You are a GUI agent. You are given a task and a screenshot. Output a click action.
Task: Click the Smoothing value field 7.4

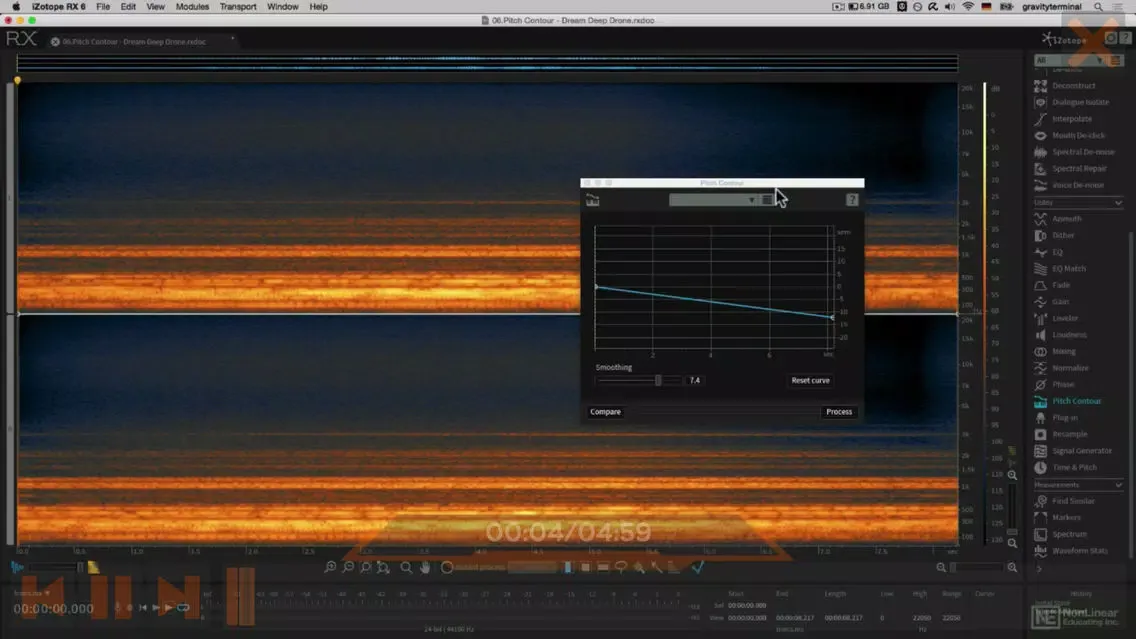pos(695,380)
